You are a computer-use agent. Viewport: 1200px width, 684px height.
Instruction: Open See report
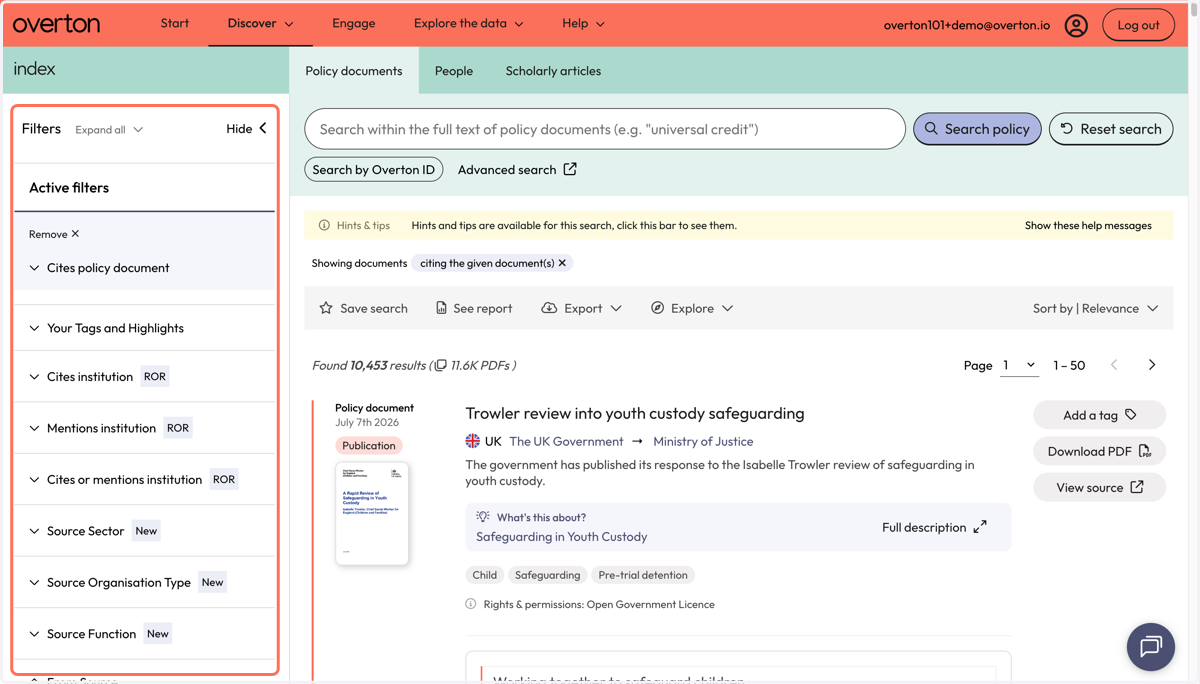(474, 308)
